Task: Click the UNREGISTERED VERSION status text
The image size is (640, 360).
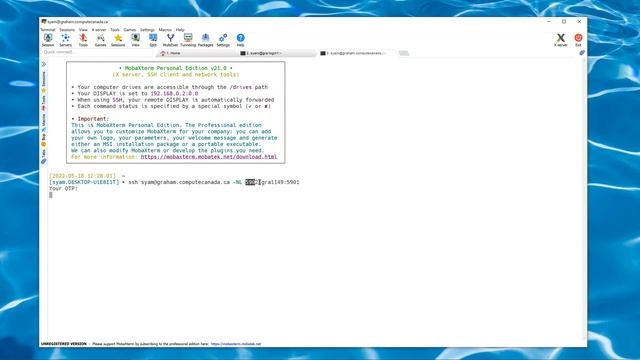Action: pos(64,344)
